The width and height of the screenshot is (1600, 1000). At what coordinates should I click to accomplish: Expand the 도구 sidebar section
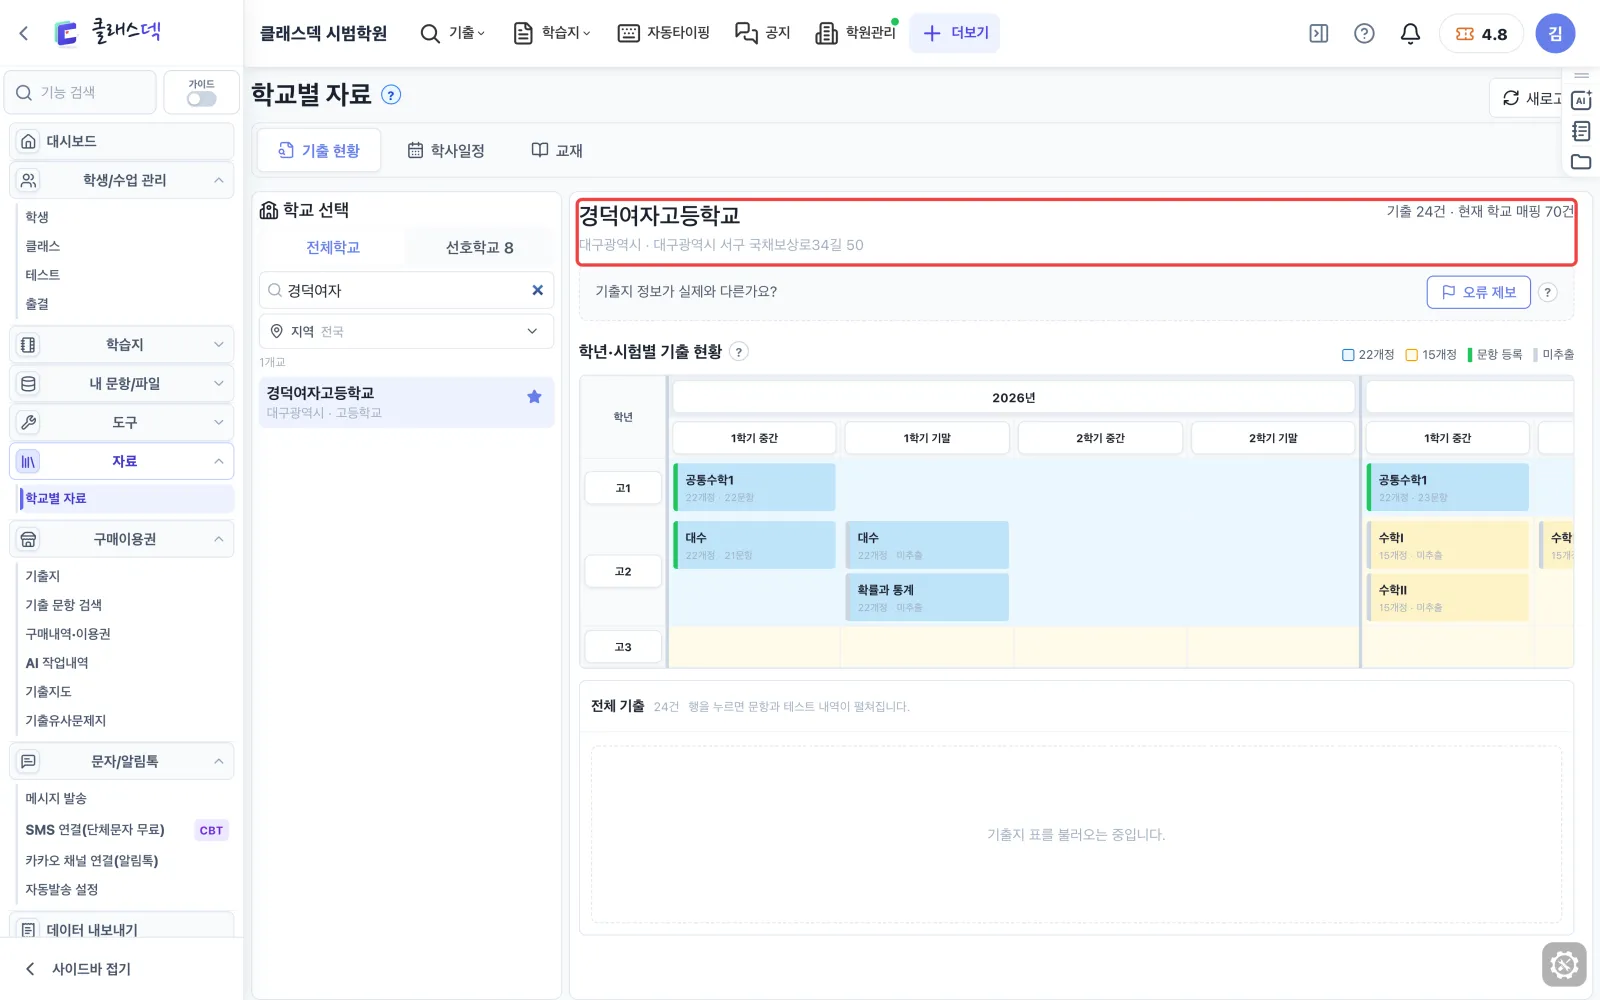point(122,422)
